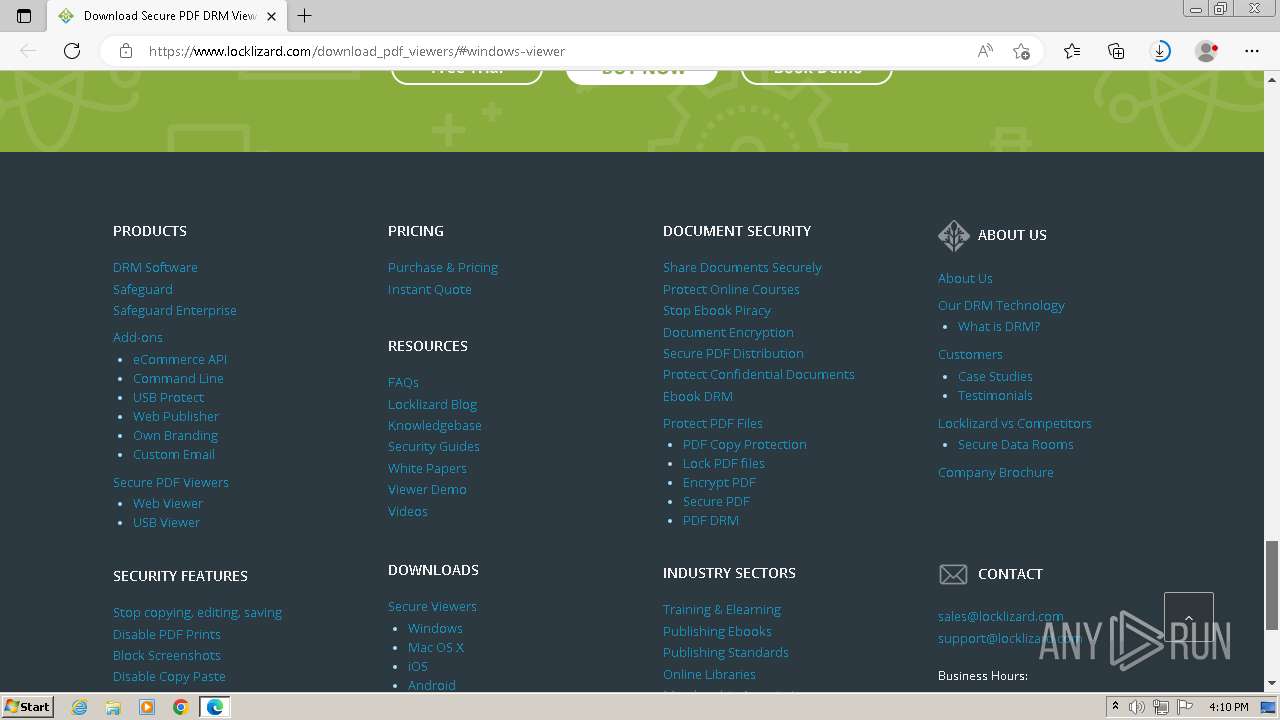Open Case Studies link
Image resolution: width=1280 pixels, height=720 pixels.
995,376
